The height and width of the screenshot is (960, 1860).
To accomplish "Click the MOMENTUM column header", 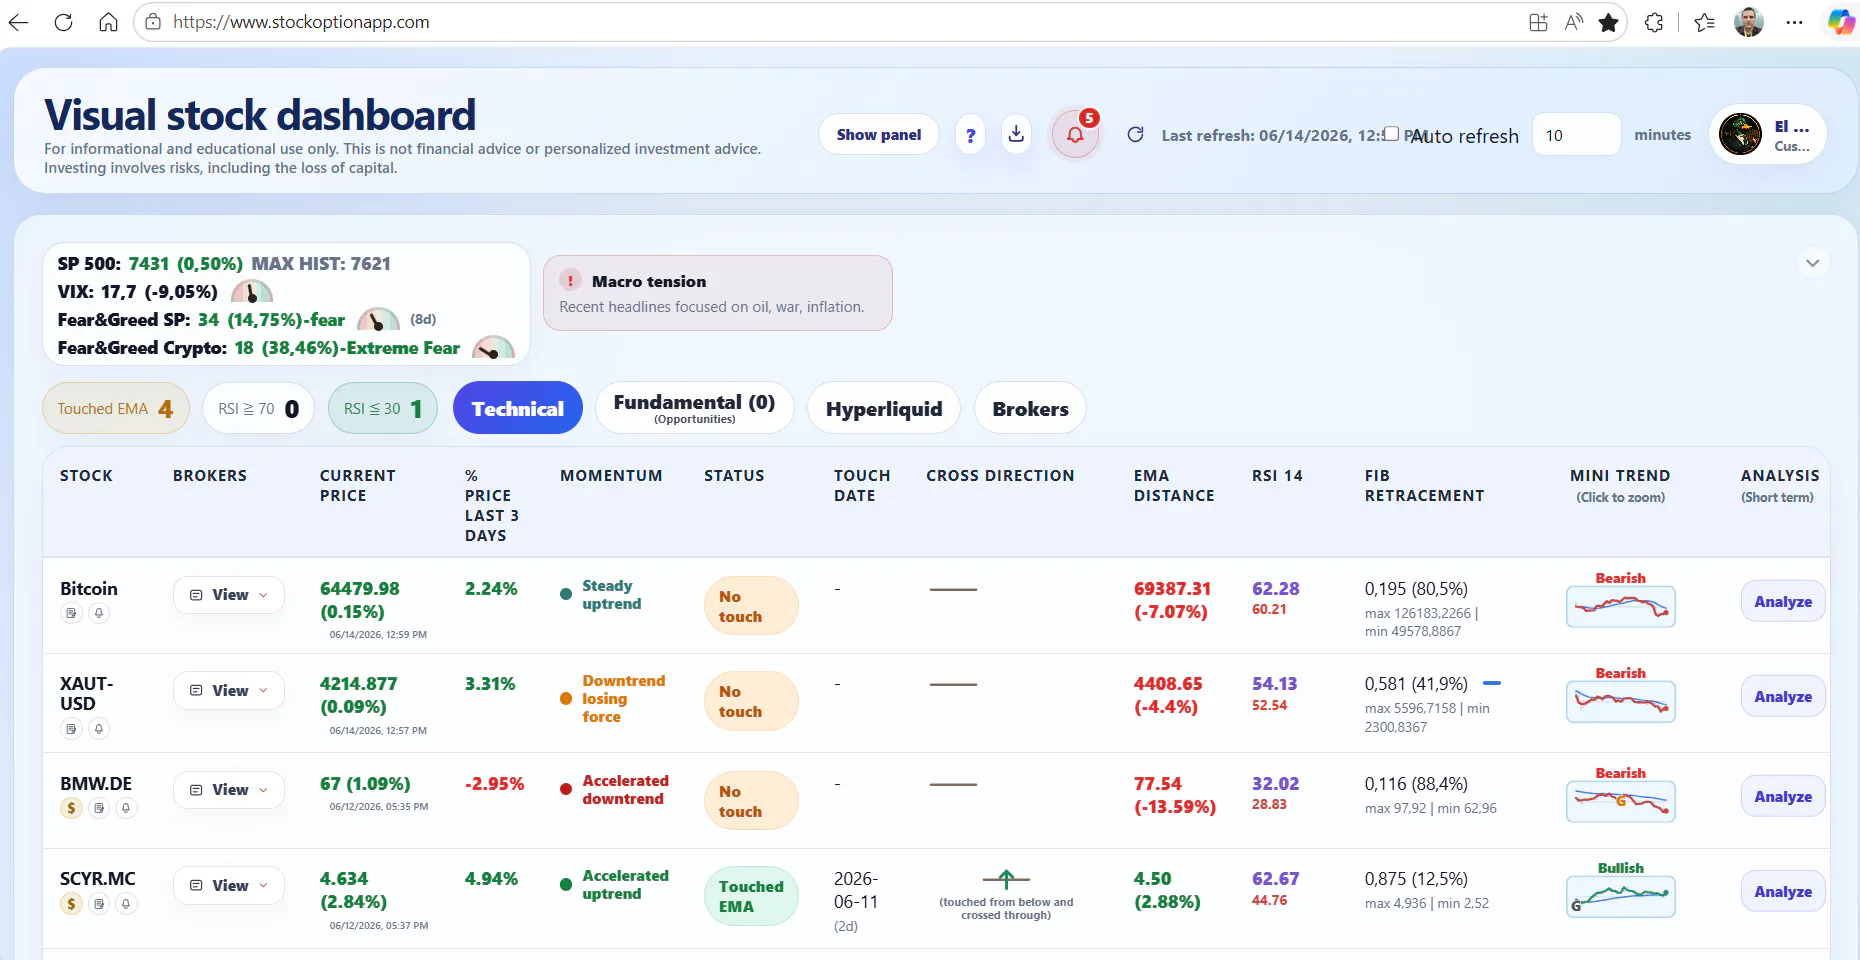I will pyautogui.click(x=611, y=476).
